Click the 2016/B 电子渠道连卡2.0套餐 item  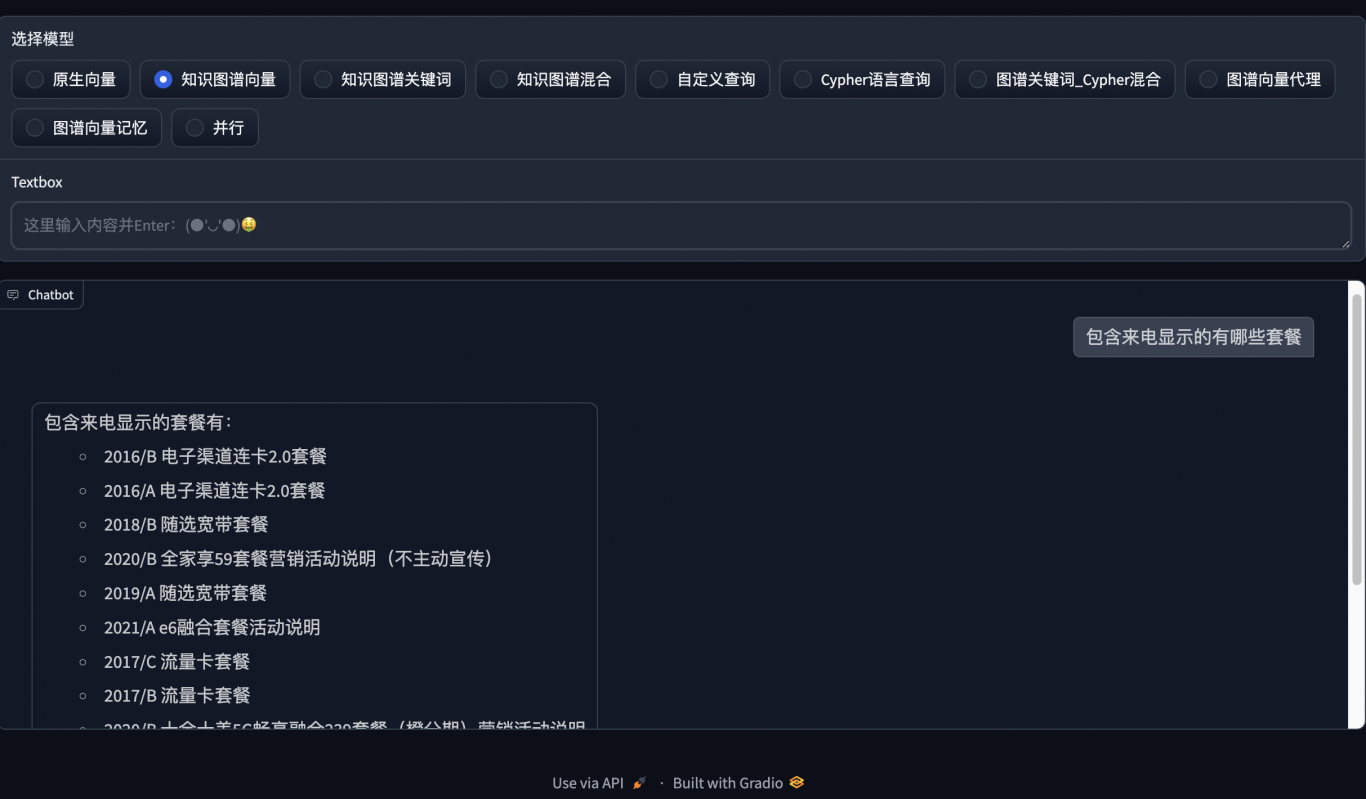click(215, 456)
